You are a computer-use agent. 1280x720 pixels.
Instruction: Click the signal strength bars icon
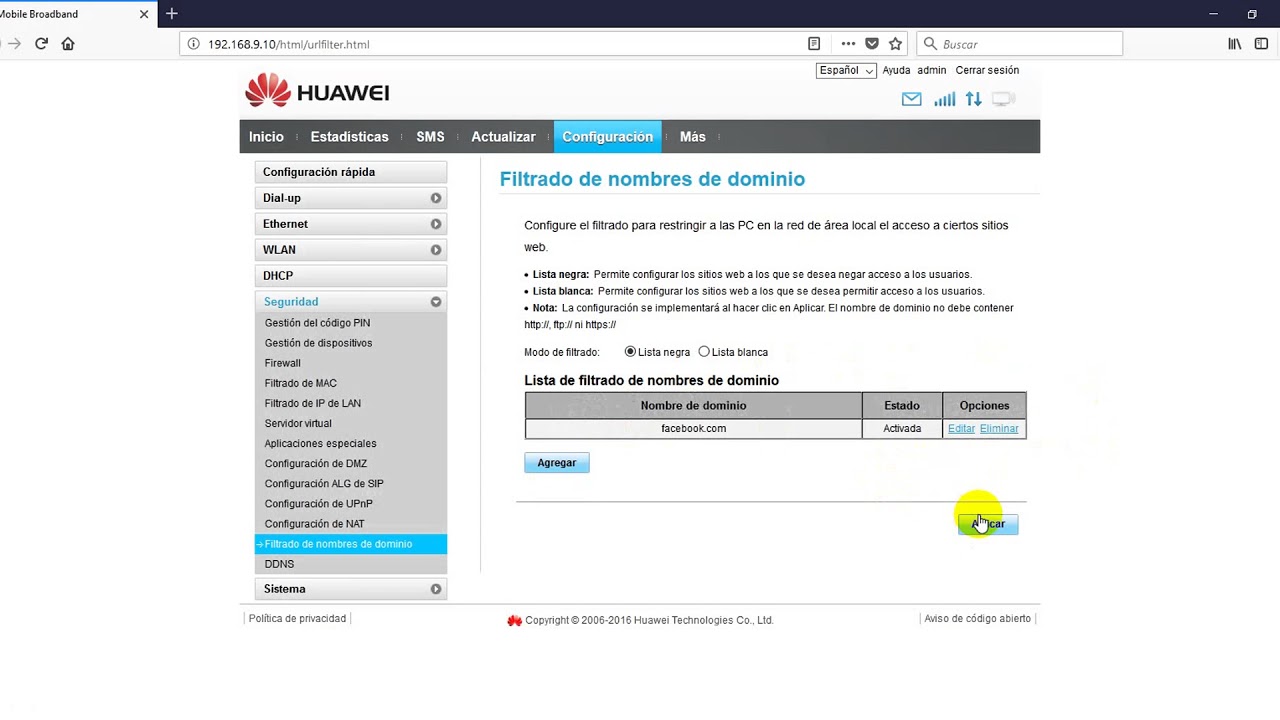tap(944, 99)
